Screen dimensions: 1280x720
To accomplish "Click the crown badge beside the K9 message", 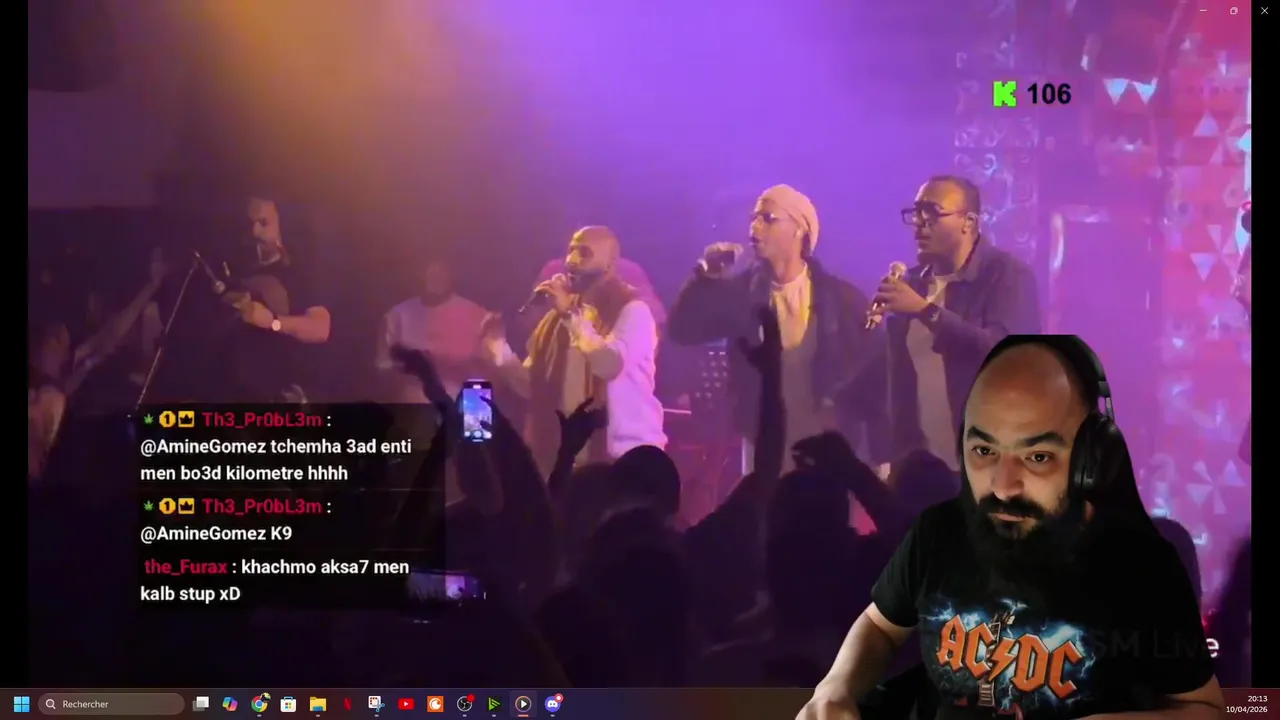I will point(186,506).
